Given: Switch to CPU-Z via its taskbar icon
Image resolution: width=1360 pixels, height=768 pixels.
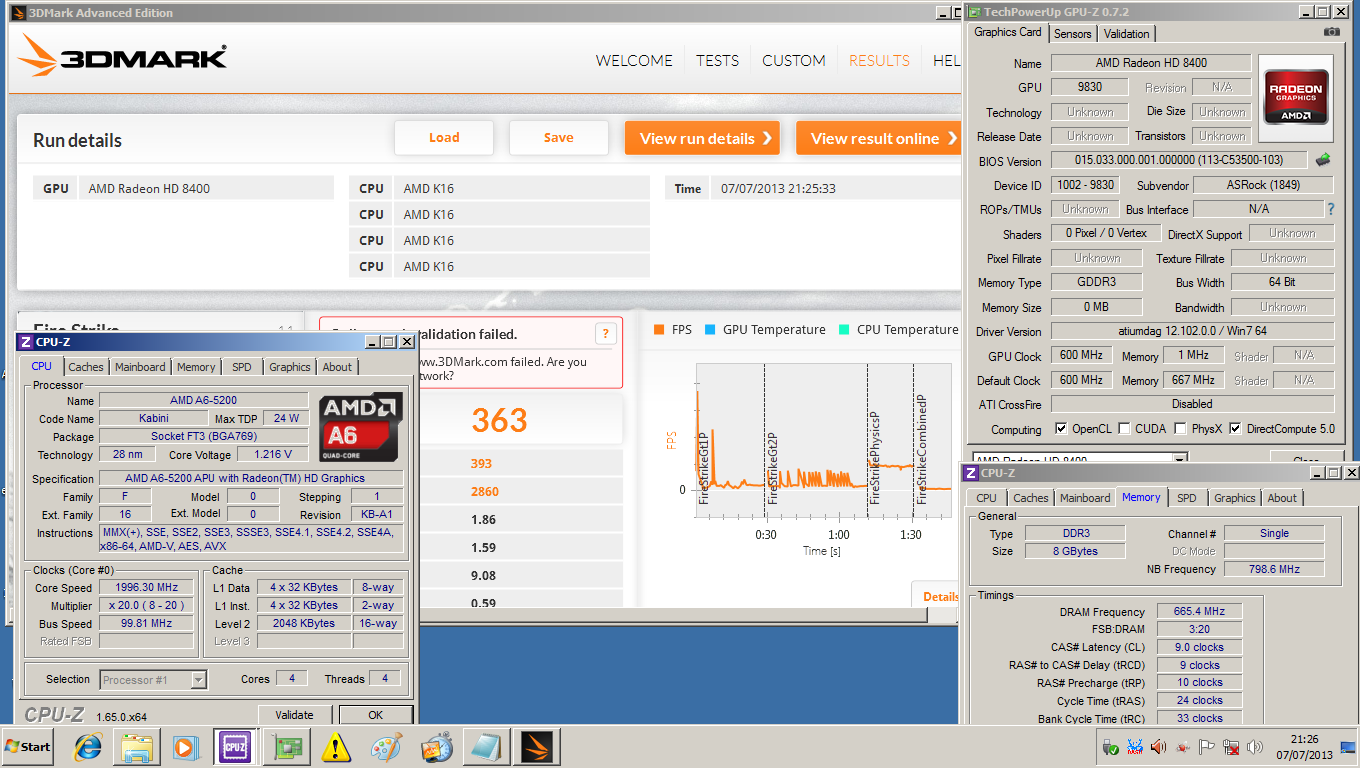Looking at the screenshot, I should (x=236, y=747).
